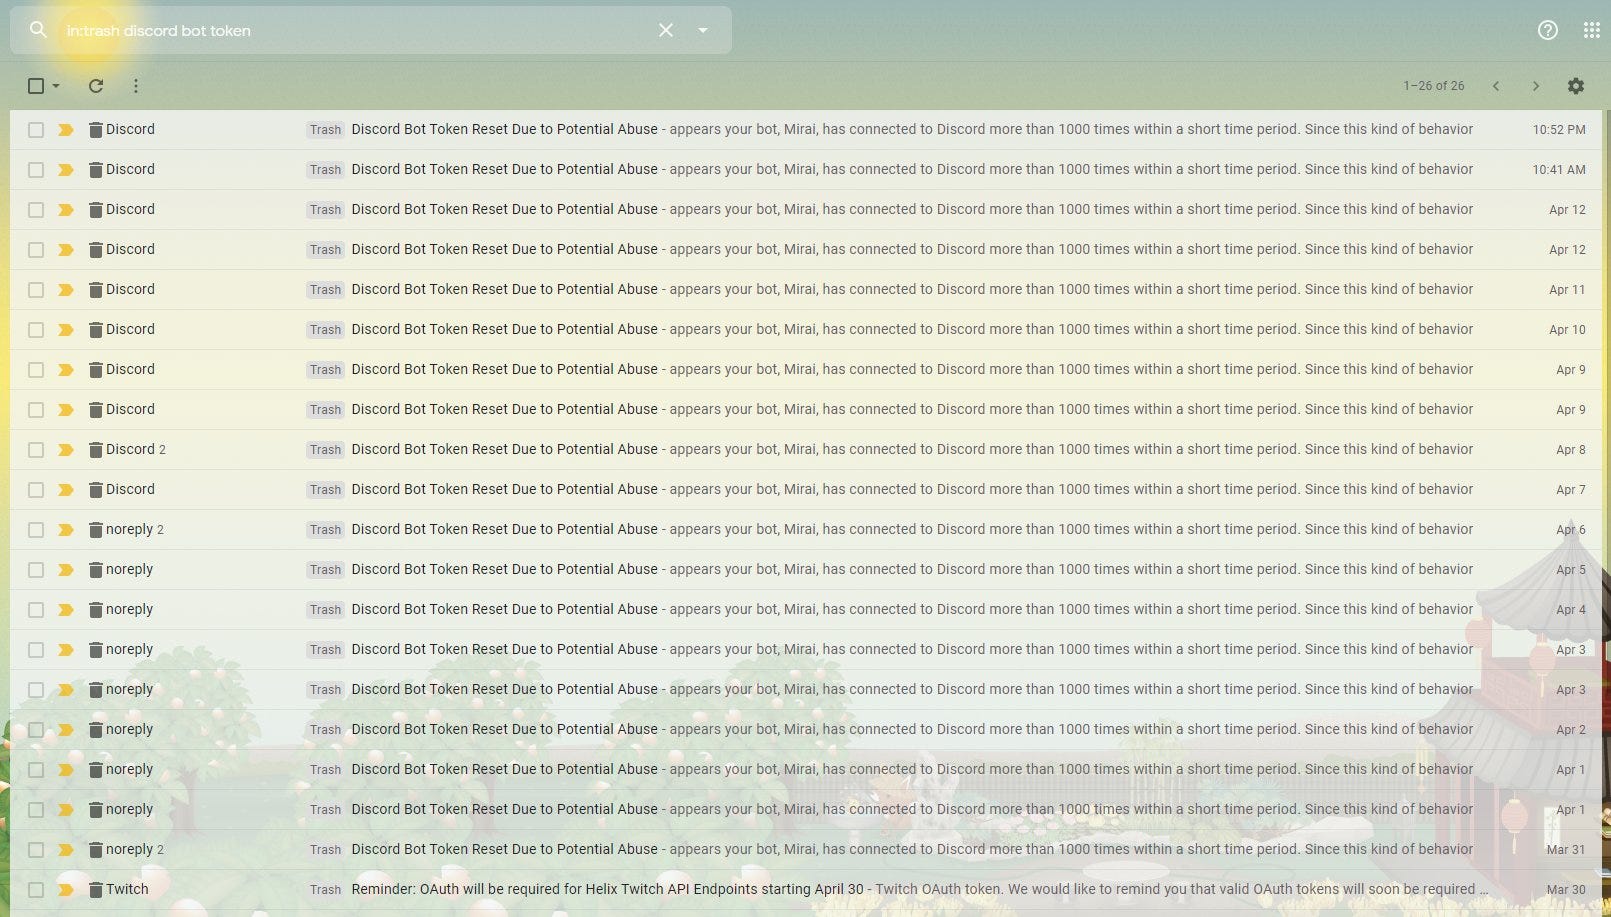Toggle importance marker on the Apr 7 email
The height and width of the screenshot is (917, 1611).
[x=66, y=490]
